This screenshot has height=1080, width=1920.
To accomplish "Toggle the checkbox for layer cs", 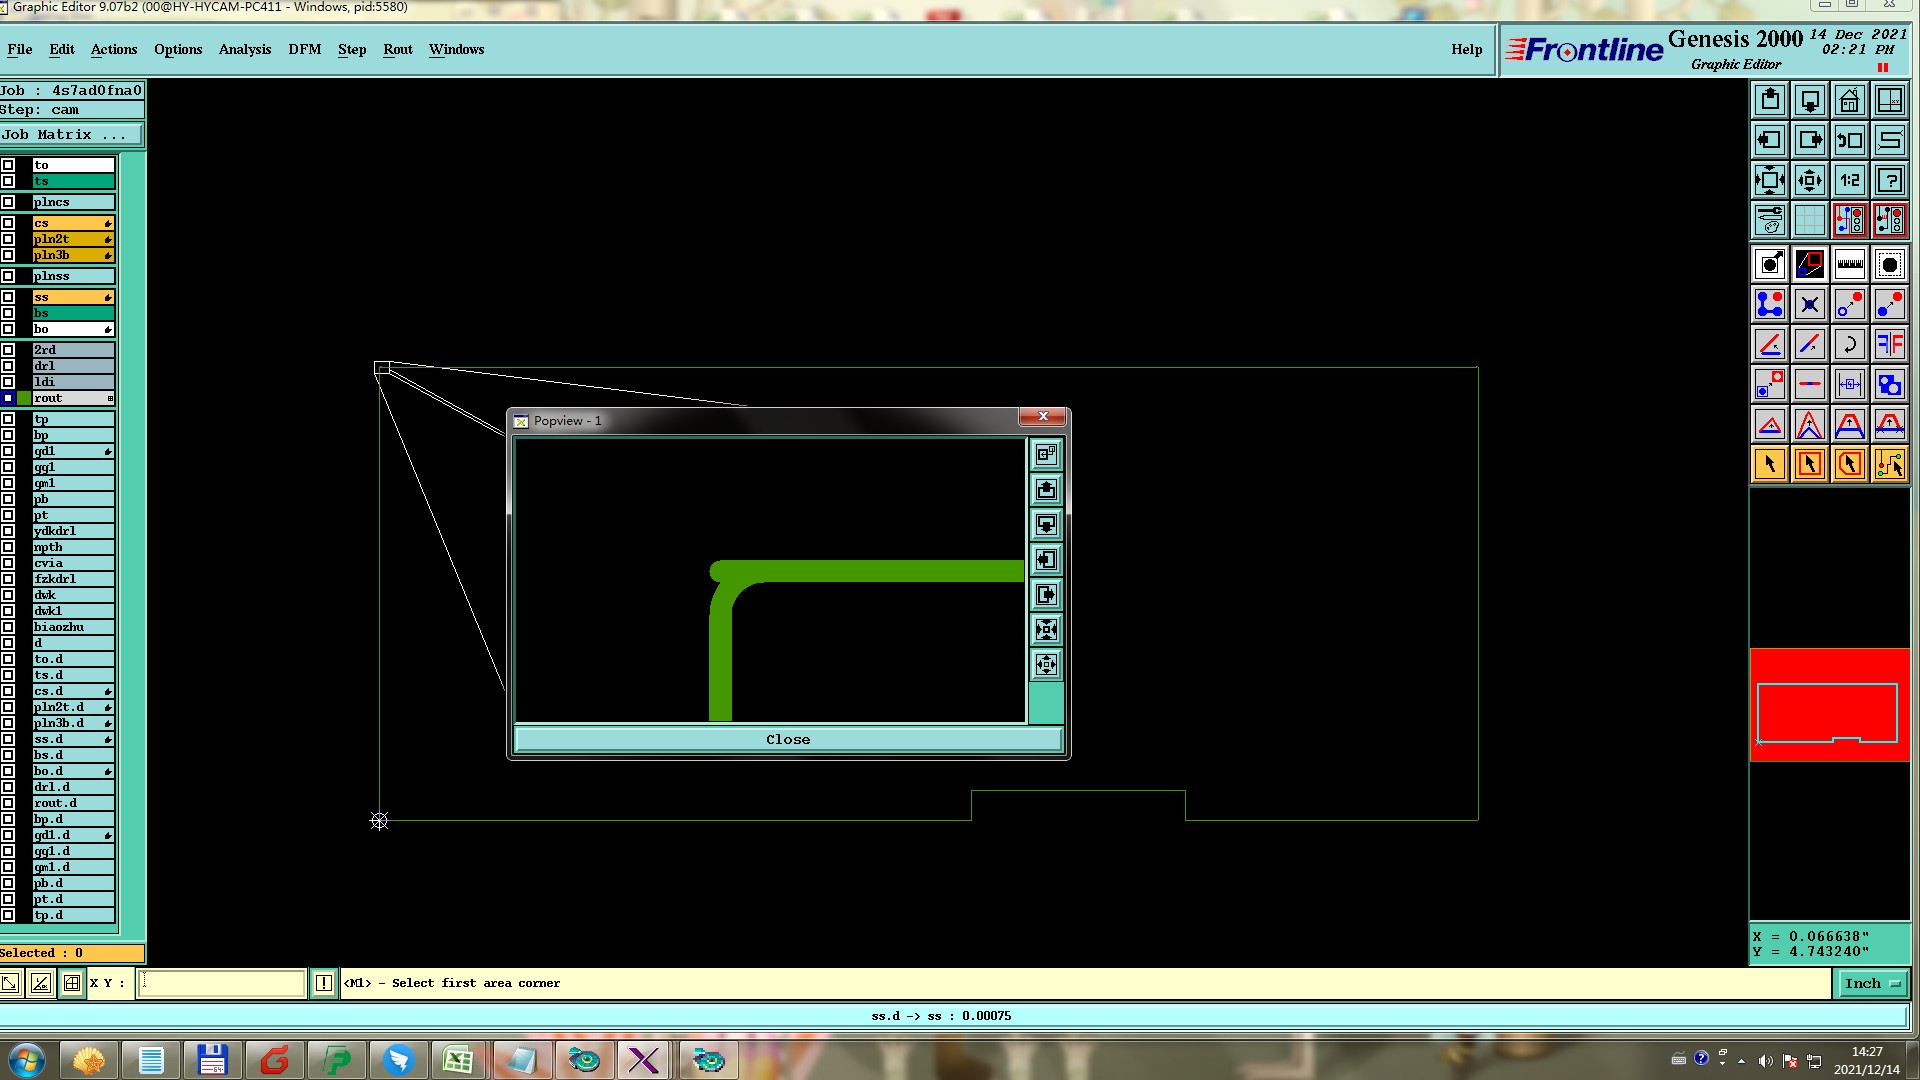I will pyautogui.click(x=8, y=223).
